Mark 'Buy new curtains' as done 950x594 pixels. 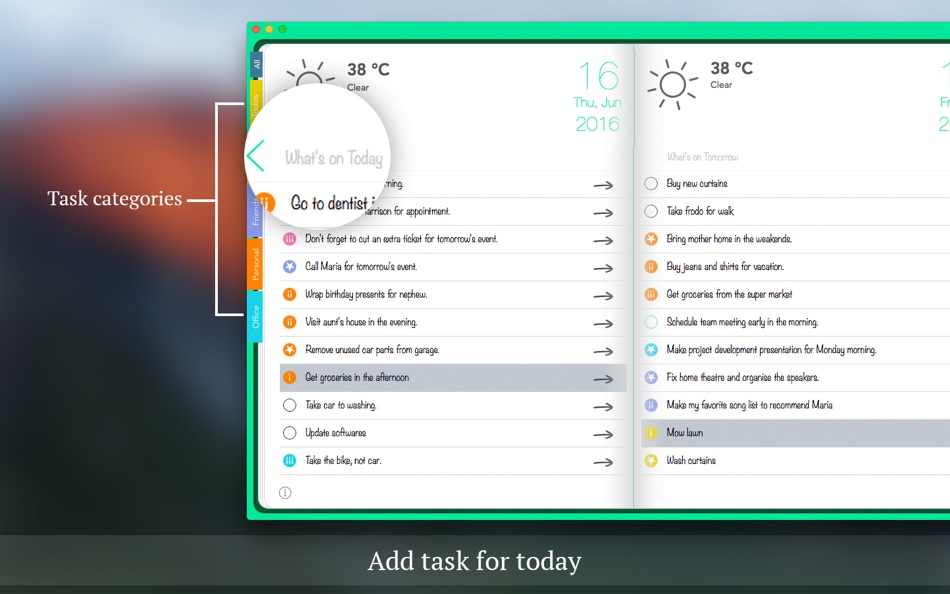[651, 183]
